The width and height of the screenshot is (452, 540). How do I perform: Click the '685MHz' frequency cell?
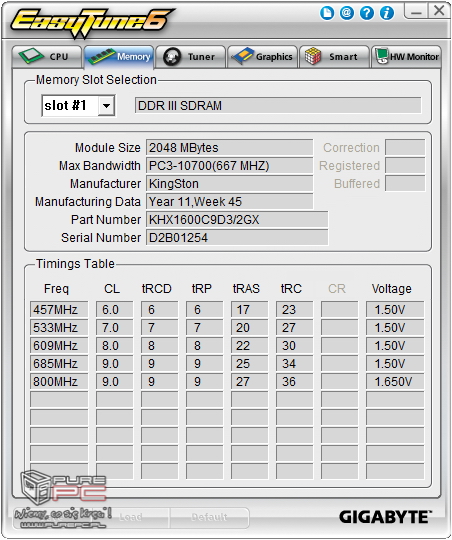[x=59, y=363]
